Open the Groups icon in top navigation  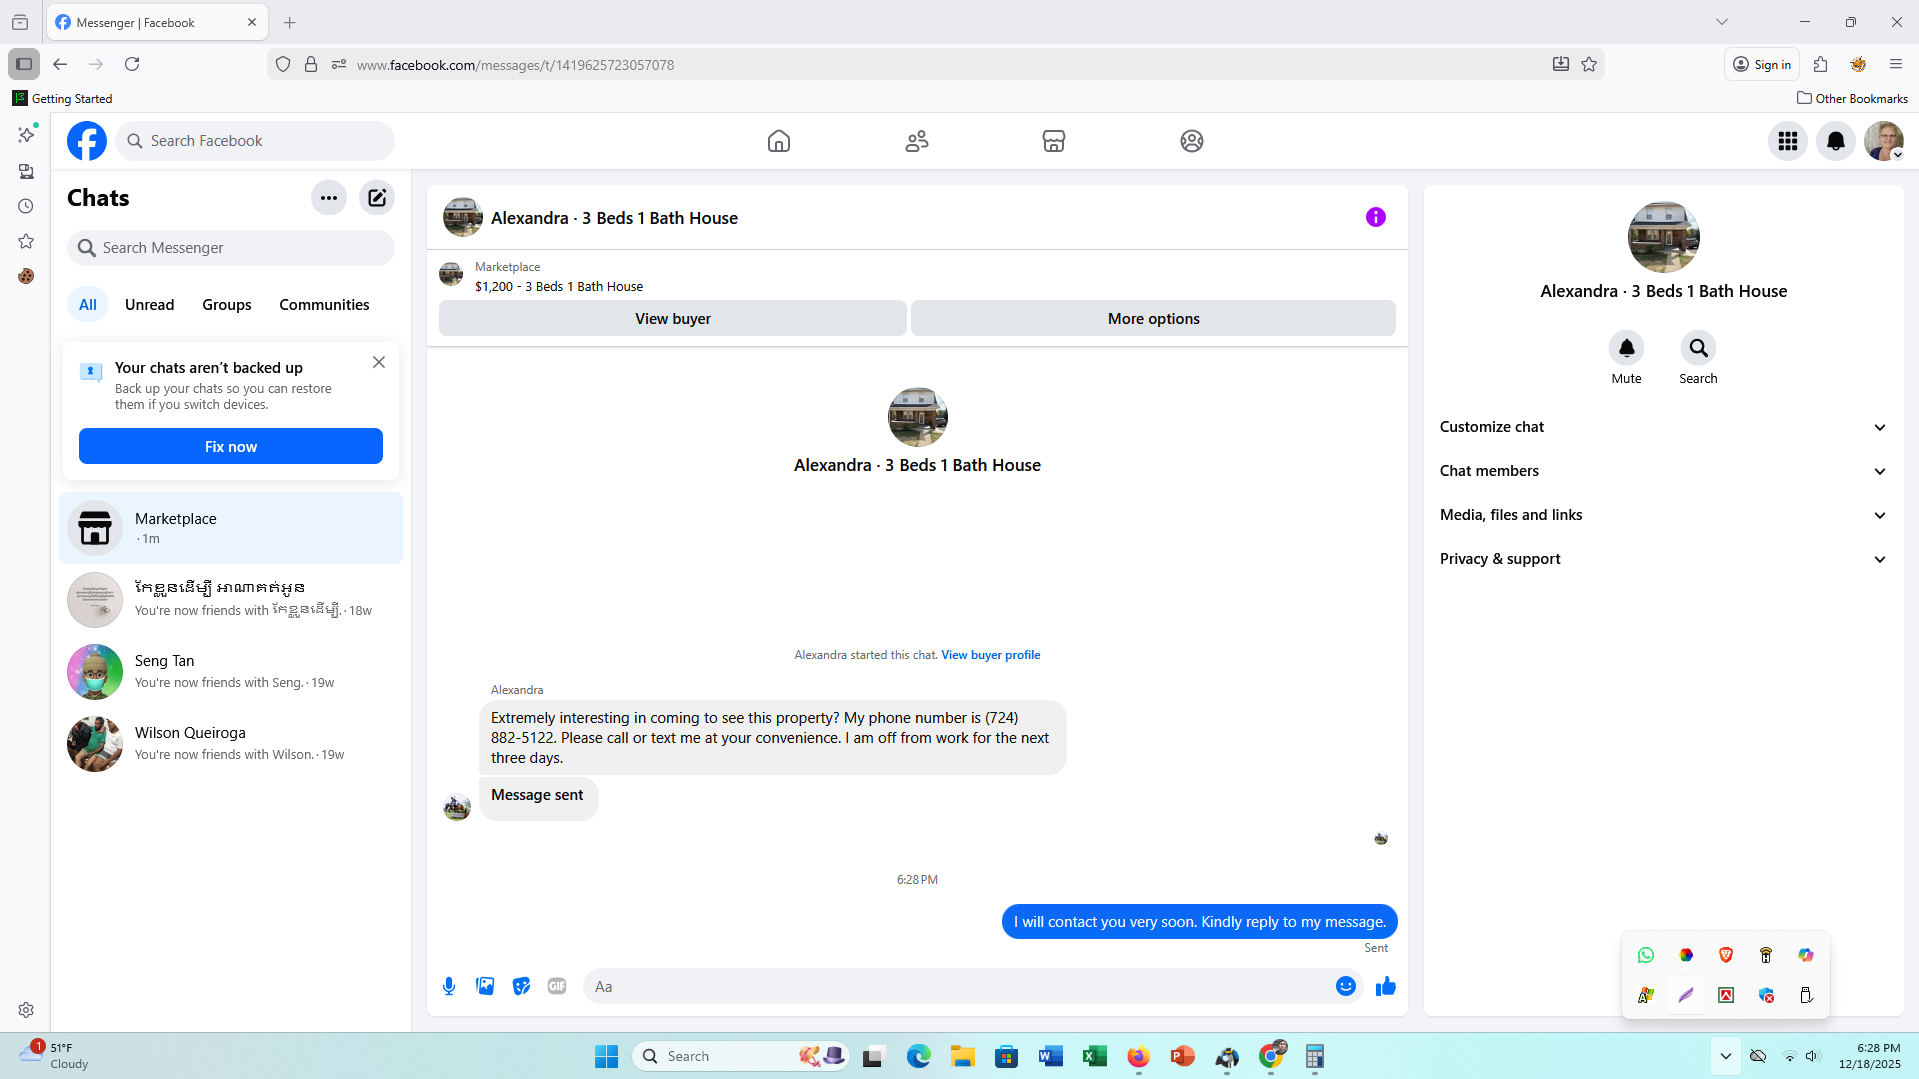point(1192,141)
